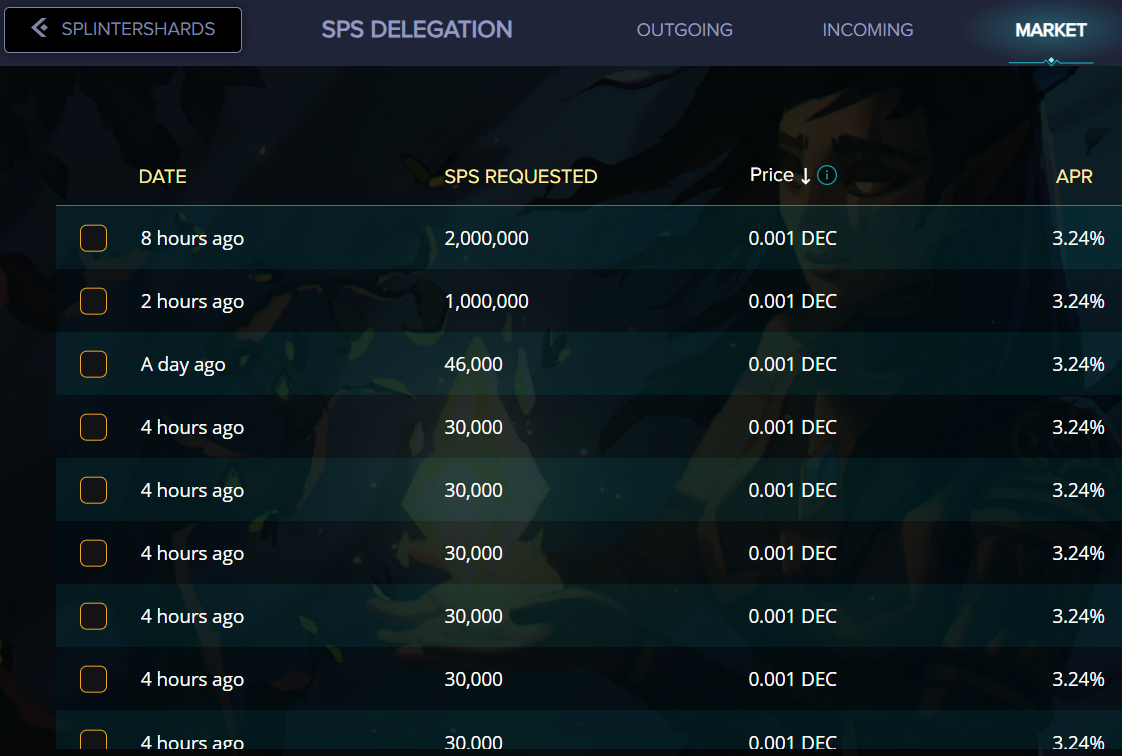Click the back arrow icon beside SPLINTERSHARDS
The width and height of the screenshot is (1122, 756).
click(40, 29)
